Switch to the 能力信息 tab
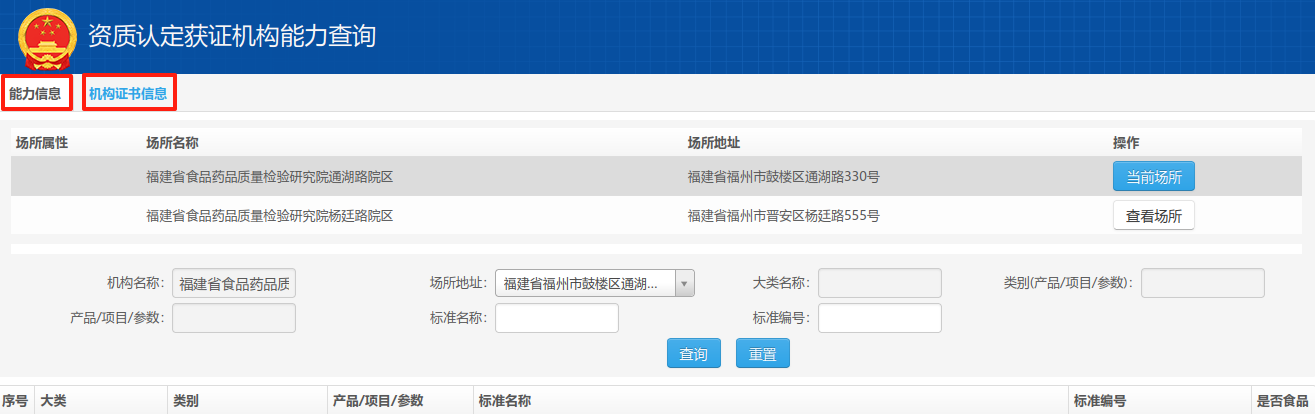 pyautogui.click(x=35, y=94)
